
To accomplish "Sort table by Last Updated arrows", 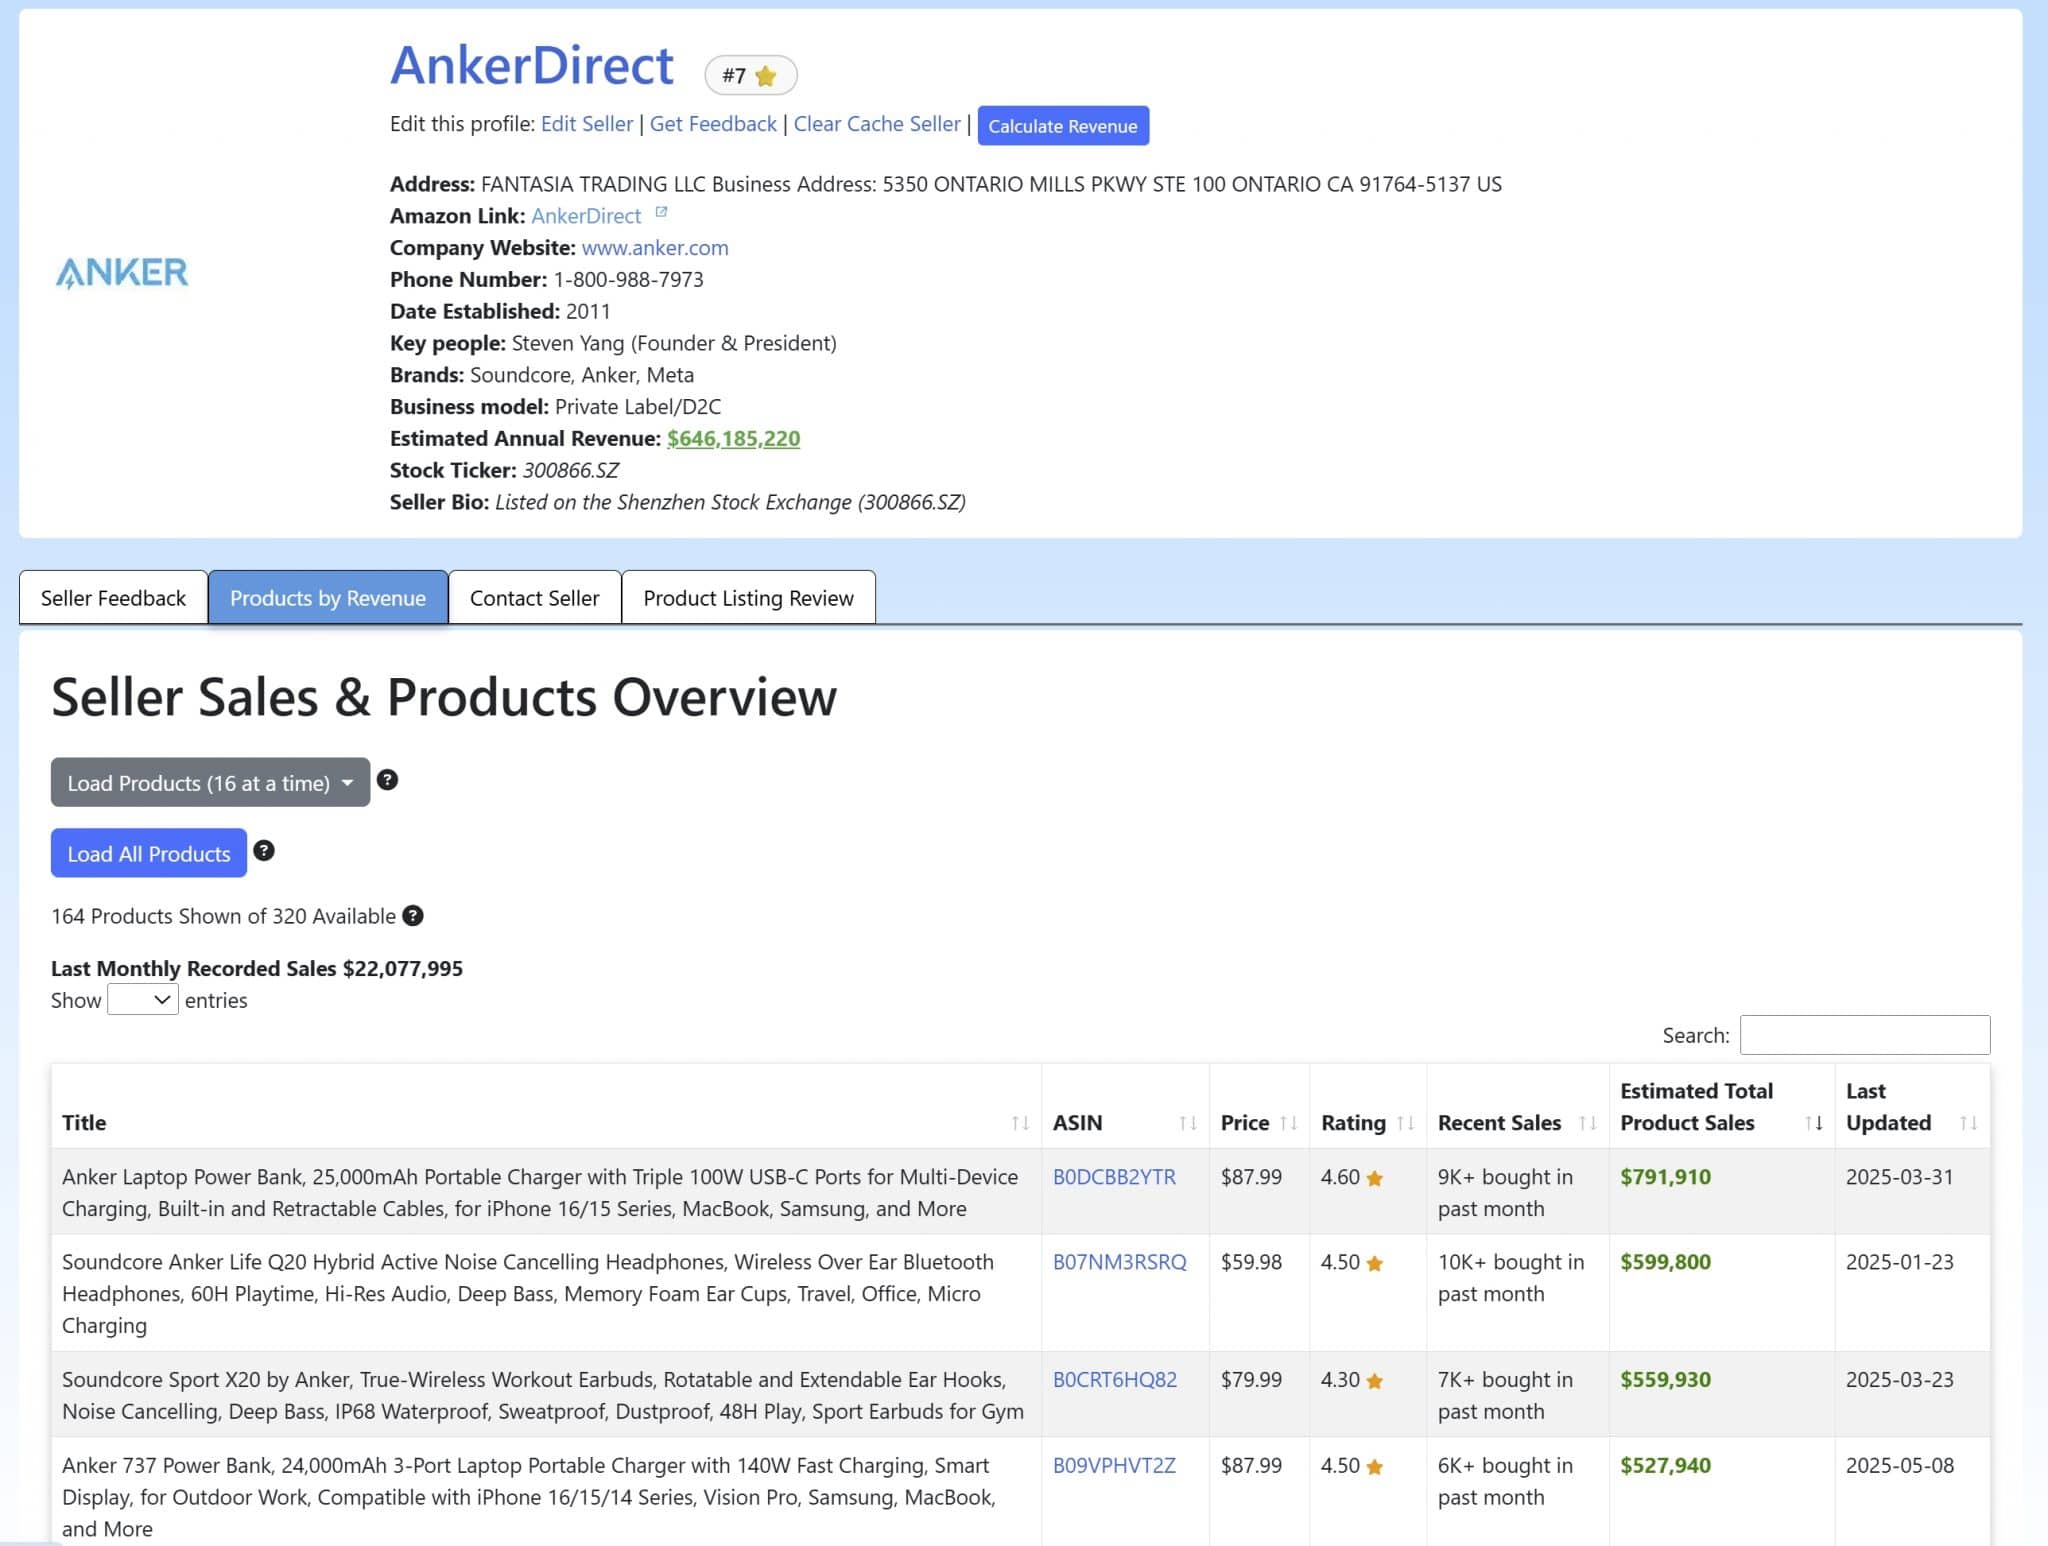I will 1968,1123.
